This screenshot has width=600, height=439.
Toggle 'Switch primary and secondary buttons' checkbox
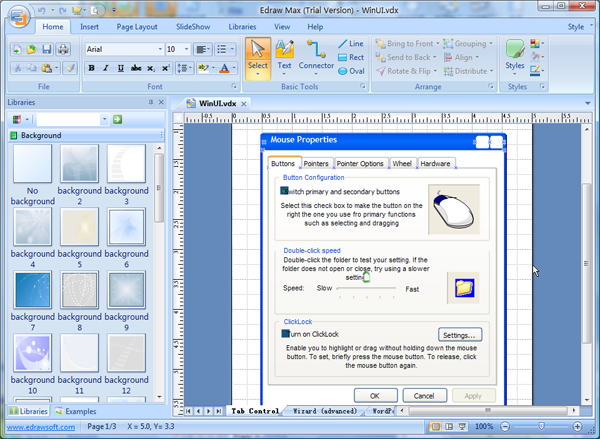tap(285, 190)
